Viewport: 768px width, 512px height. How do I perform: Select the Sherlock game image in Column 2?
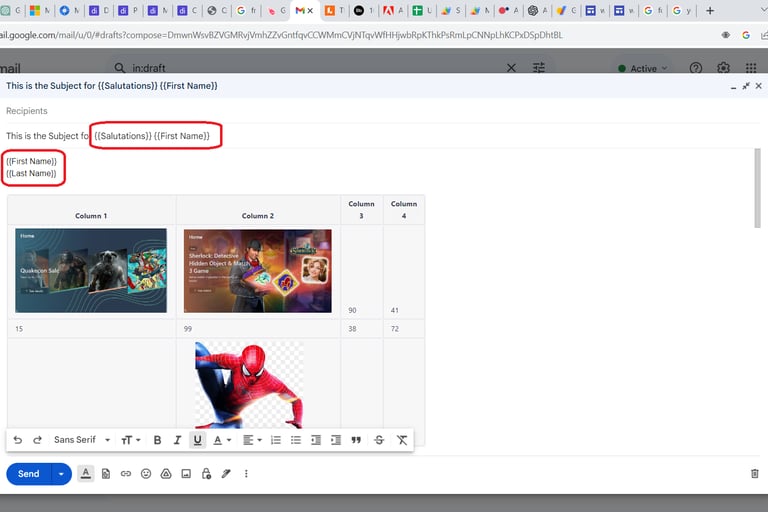click(258, 271)
